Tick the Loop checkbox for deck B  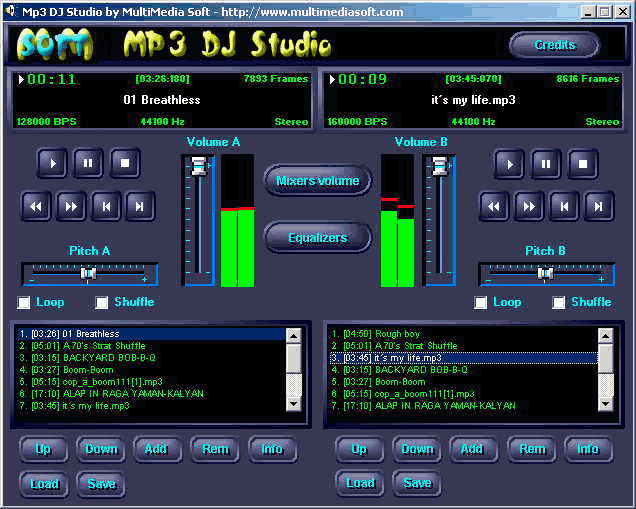(x=481, y=302)
